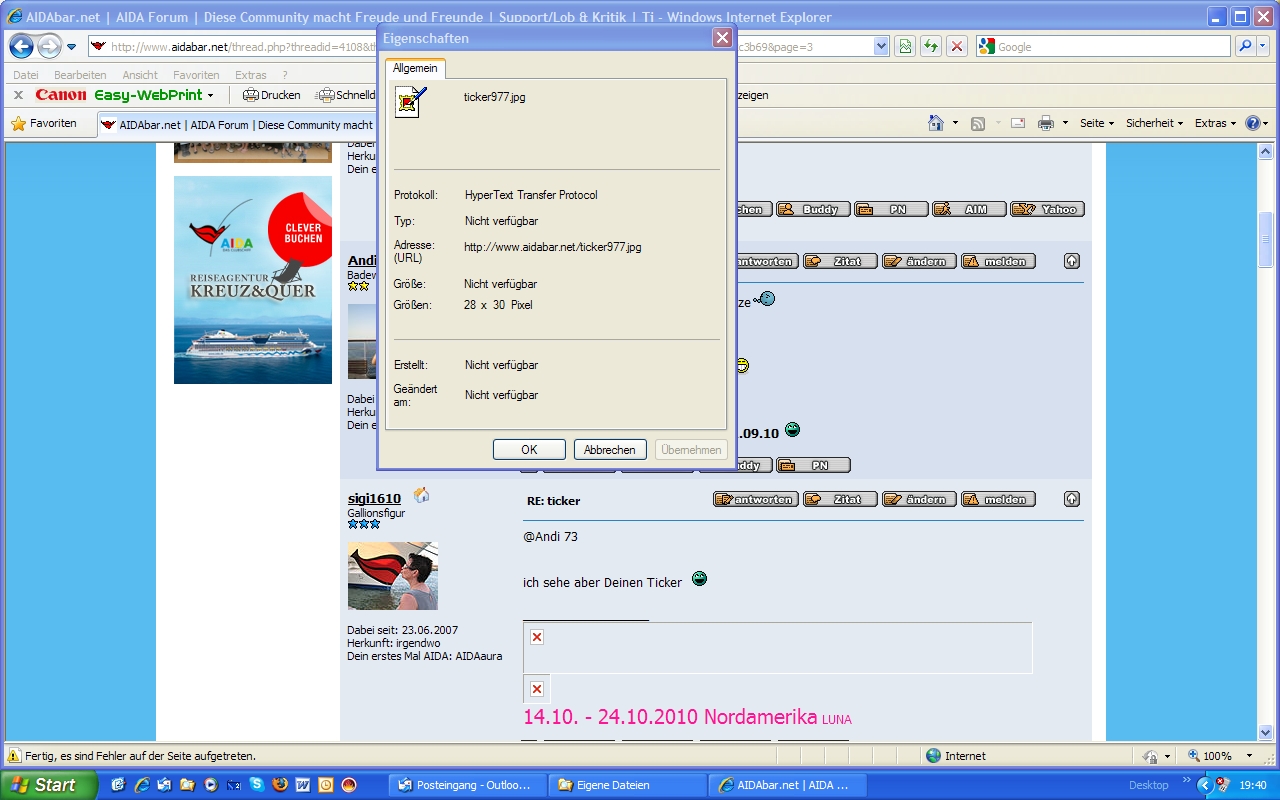
Task: Click the Back arrow navigation button
Action: pos(21,46)
